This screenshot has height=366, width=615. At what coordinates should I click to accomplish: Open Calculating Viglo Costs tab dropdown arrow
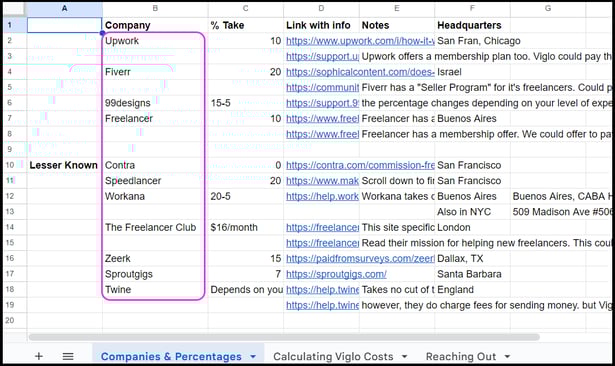pyautogui.click(x=404, y=357)
